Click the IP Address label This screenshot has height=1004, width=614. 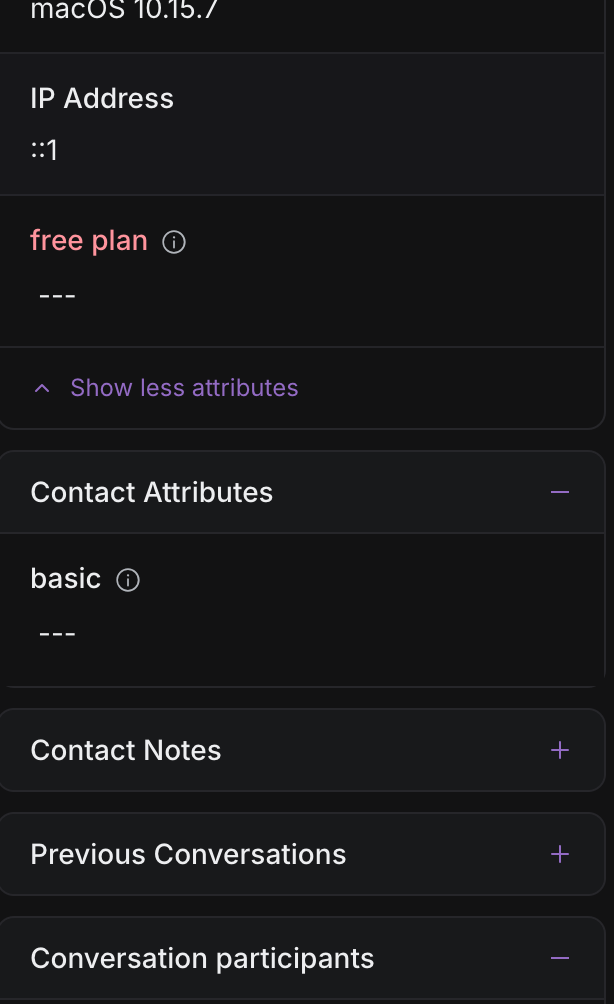point(102,98)
